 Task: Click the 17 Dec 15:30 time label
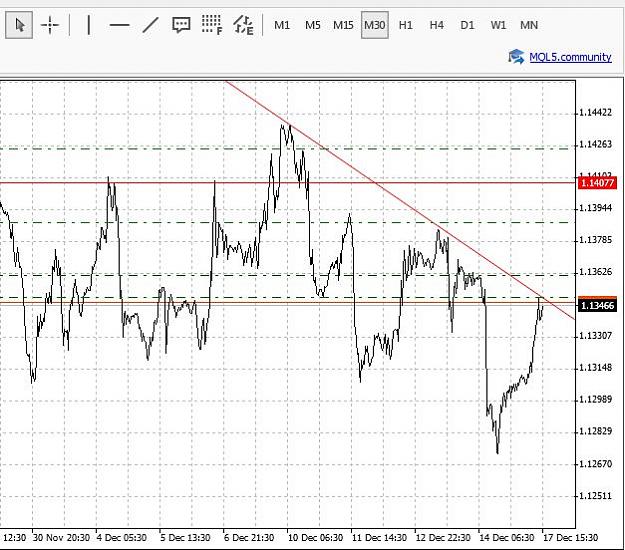click(570, 538)
